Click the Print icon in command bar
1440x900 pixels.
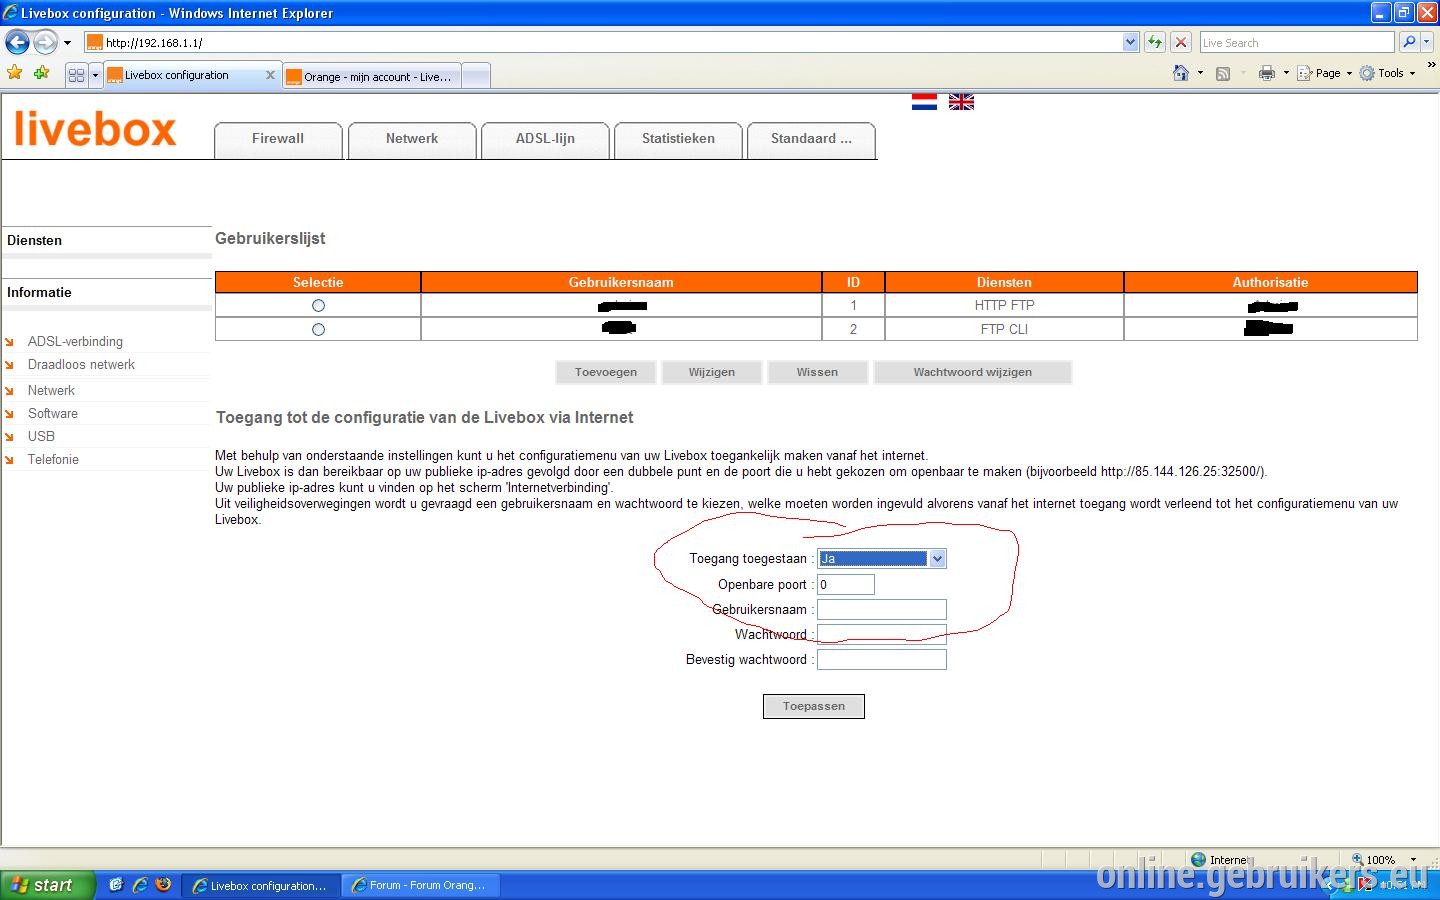click(1267, 73)
